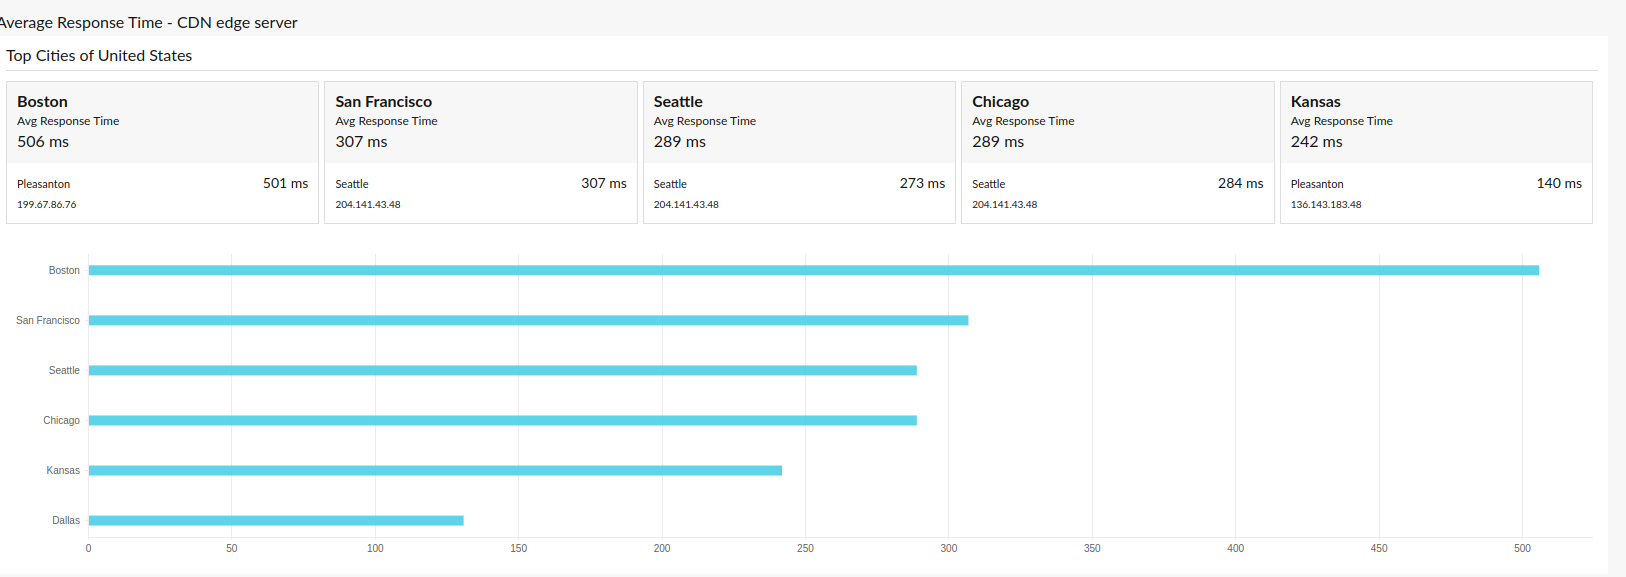Viewport: 1626px width, 577px height.
Task: Click the 506 ms average in Boston card
Action: (43, 142)
